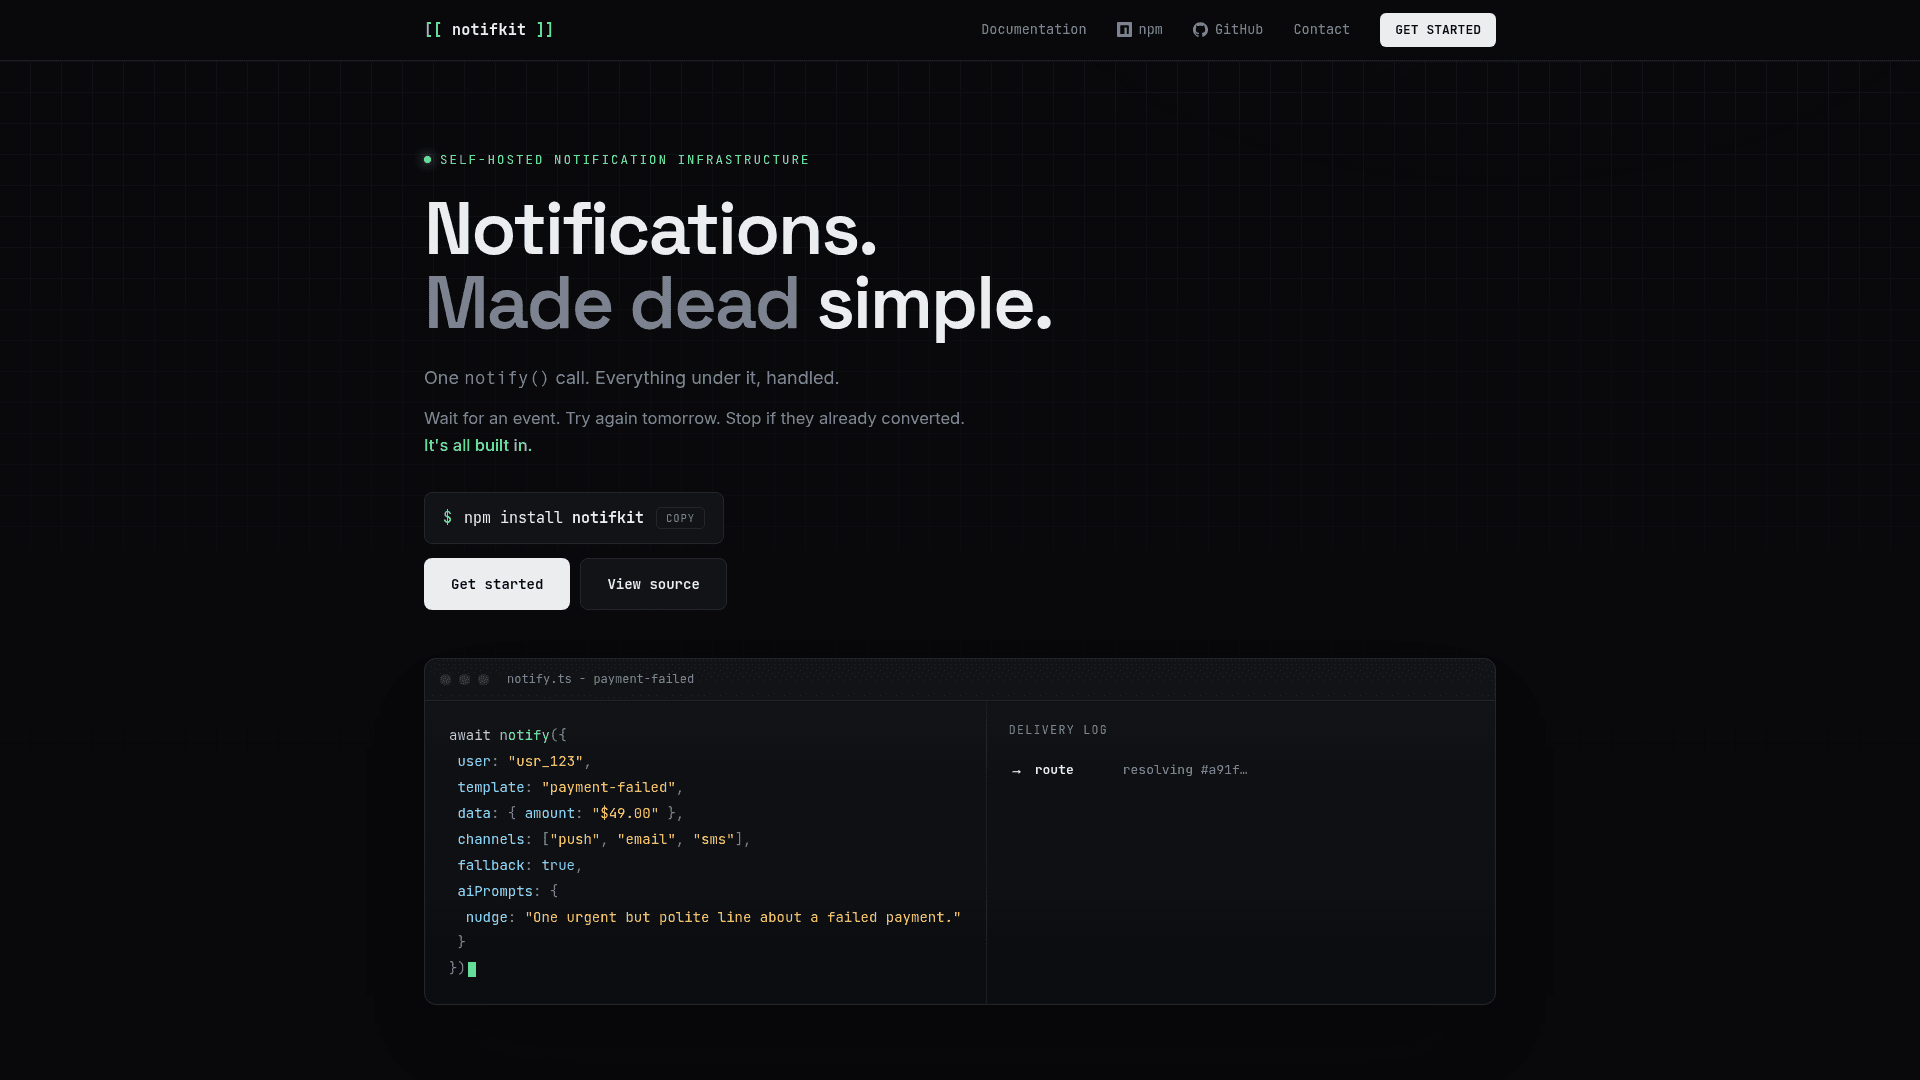This screenshot has height=1080, width=1920.
Task: Click the "sms" channel string
Action: click(x=714, y=839)
